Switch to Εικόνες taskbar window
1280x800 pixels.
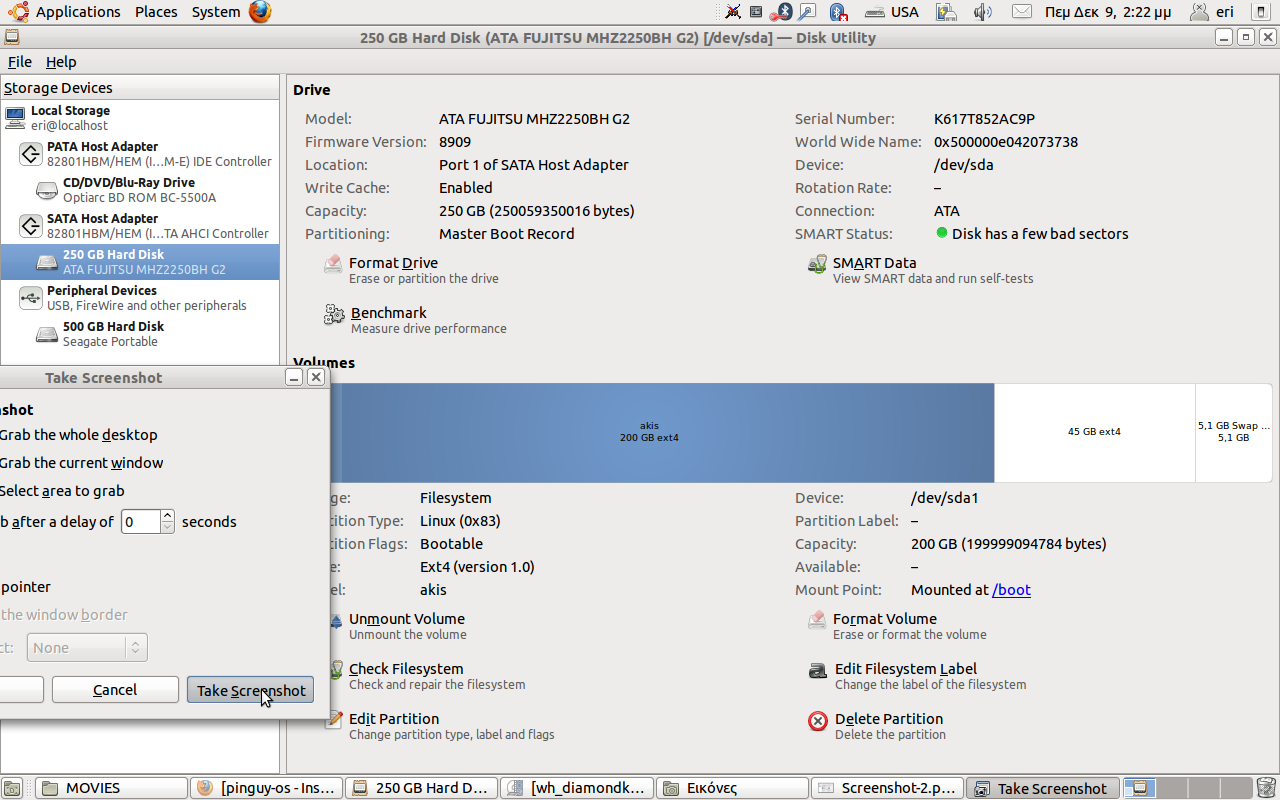733,788
